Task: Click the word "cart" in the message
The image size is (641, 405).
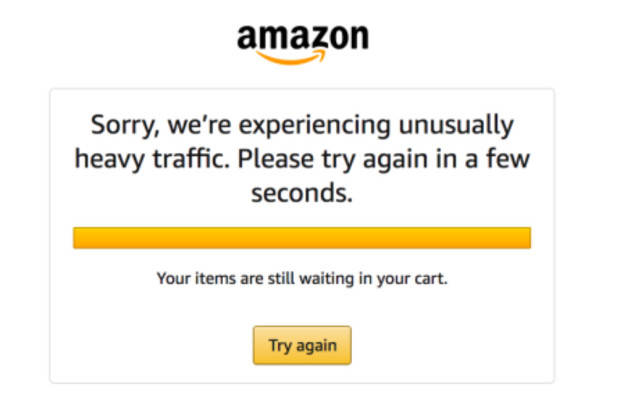Action: tap(430, 278)
